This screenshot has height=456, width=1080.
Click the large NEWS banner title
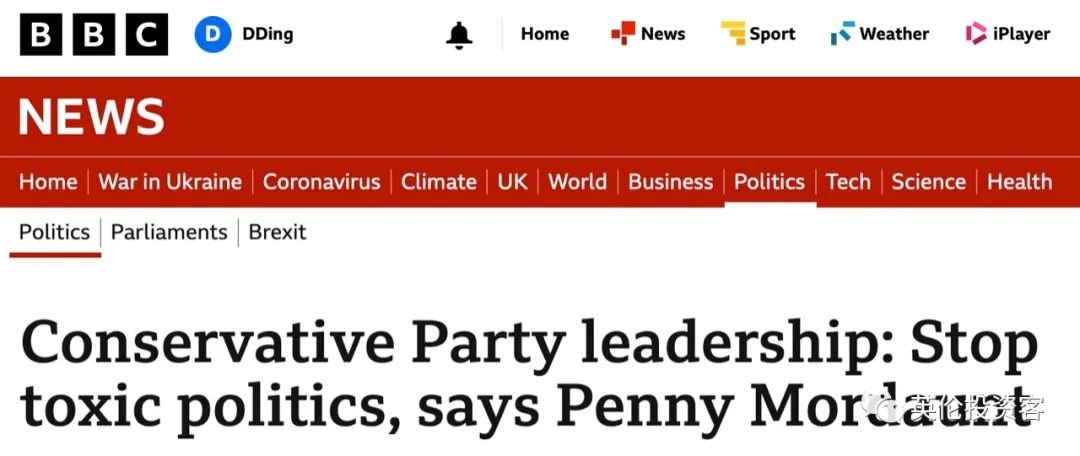tap(92, 116)
